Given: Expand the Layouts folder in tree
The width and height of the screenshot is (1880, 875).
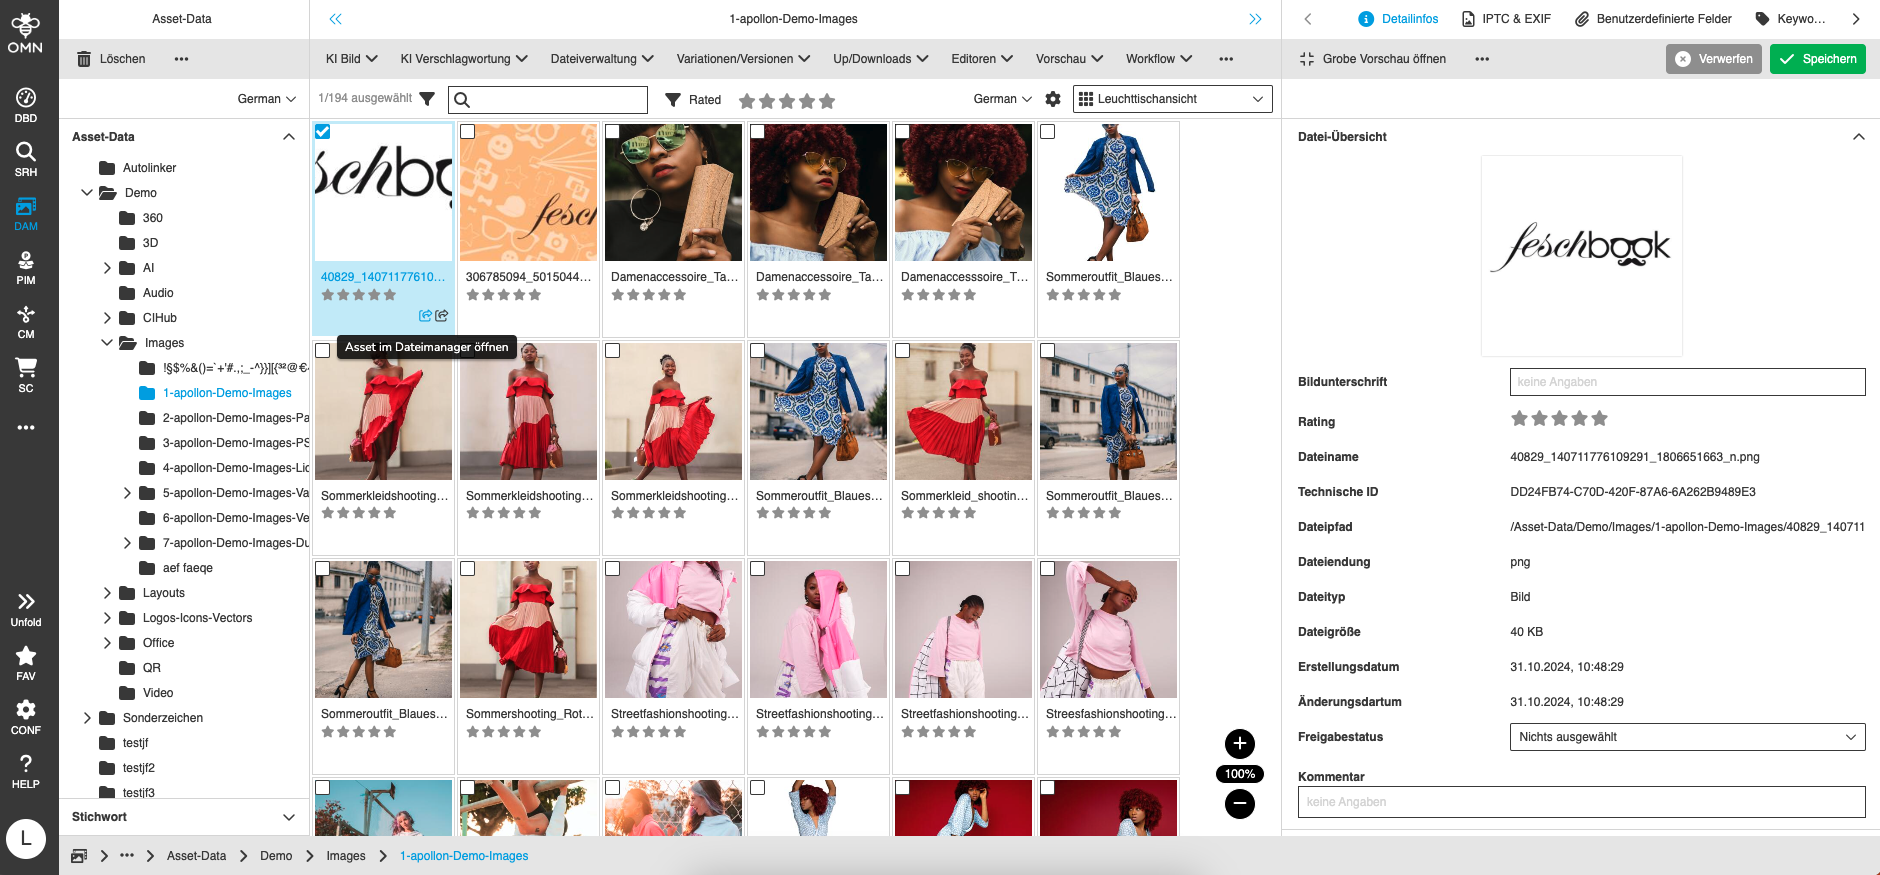Looking at the screenshot, I should tap(107, 593).
